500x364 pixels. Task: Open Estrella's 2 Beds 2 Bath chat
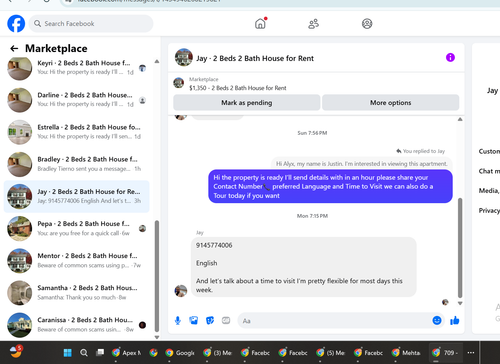coord(77,132)
